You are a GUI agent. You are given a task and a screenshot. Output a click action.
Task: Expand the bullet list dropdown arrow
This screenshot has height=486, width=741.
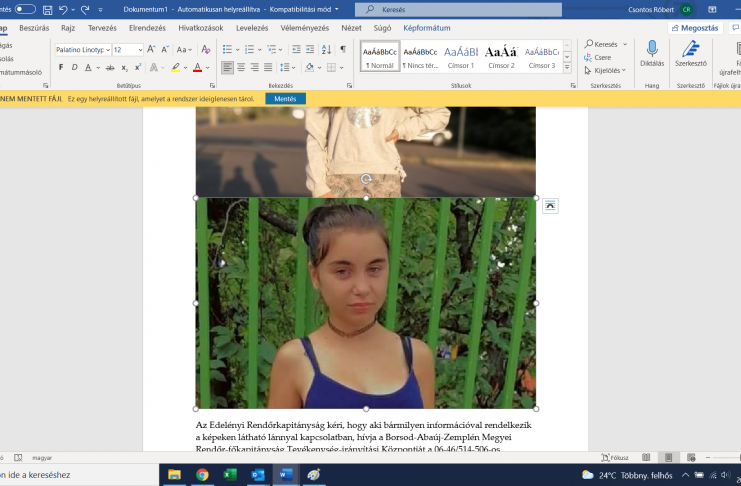pos(237,50)
